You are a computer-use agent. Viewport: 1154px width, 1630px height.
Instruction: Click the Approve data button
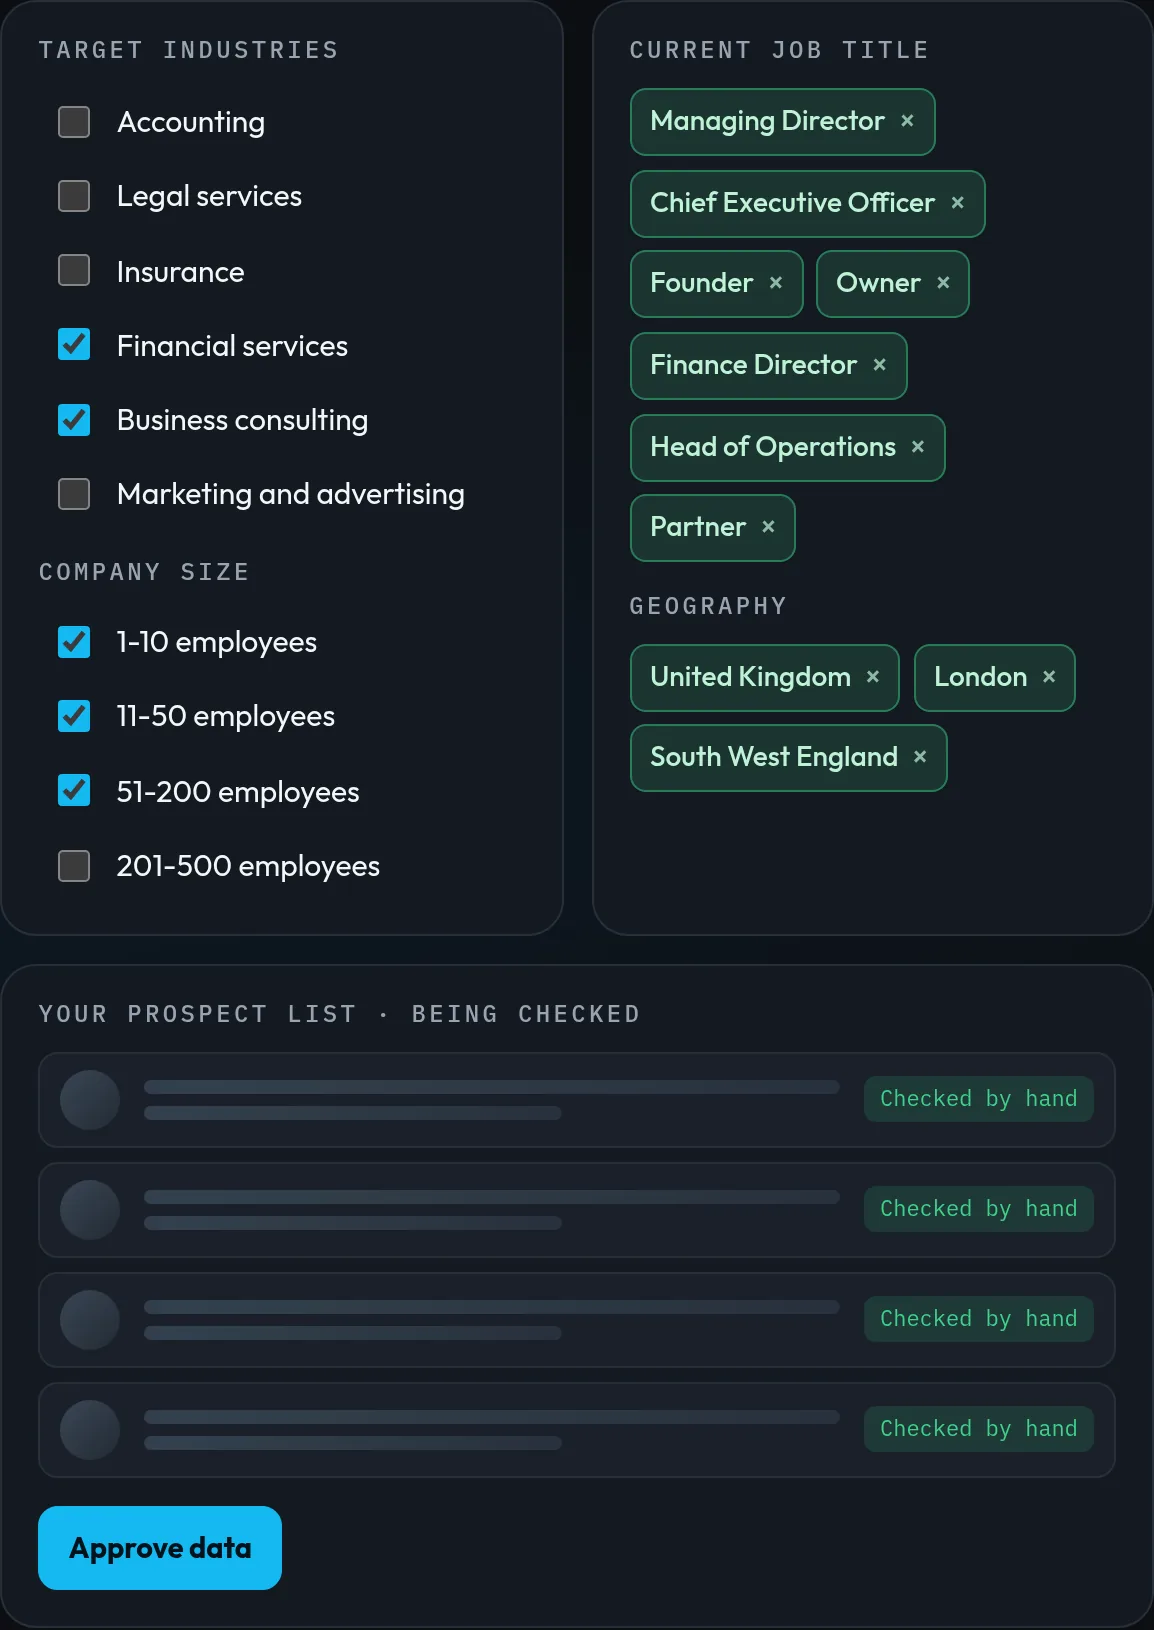point(160,1548)
